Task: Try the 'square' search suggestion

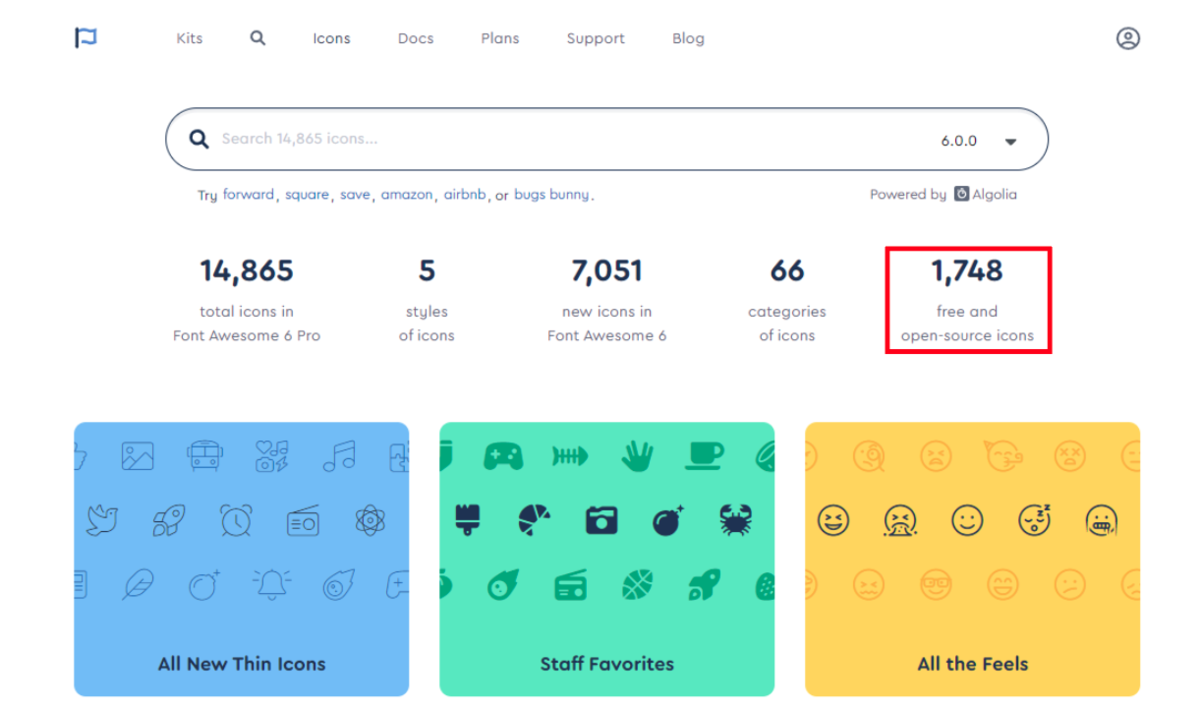Action: click(307, 194)
